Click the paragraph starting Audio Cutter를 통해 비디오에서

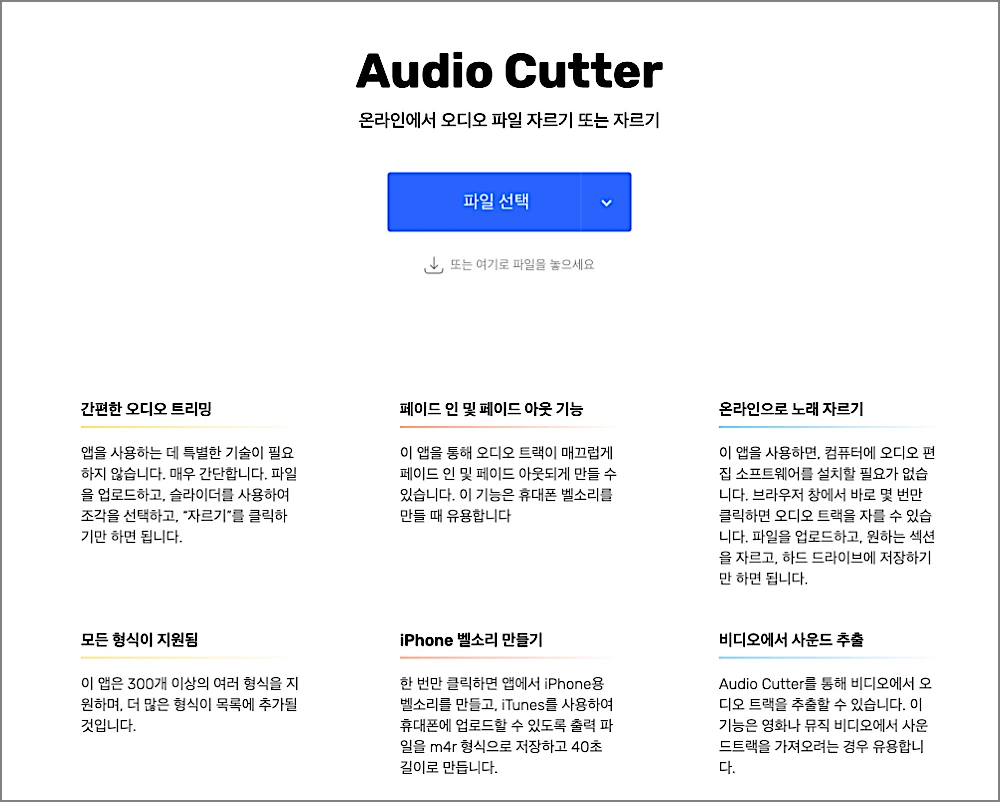(x=825, y=725)
